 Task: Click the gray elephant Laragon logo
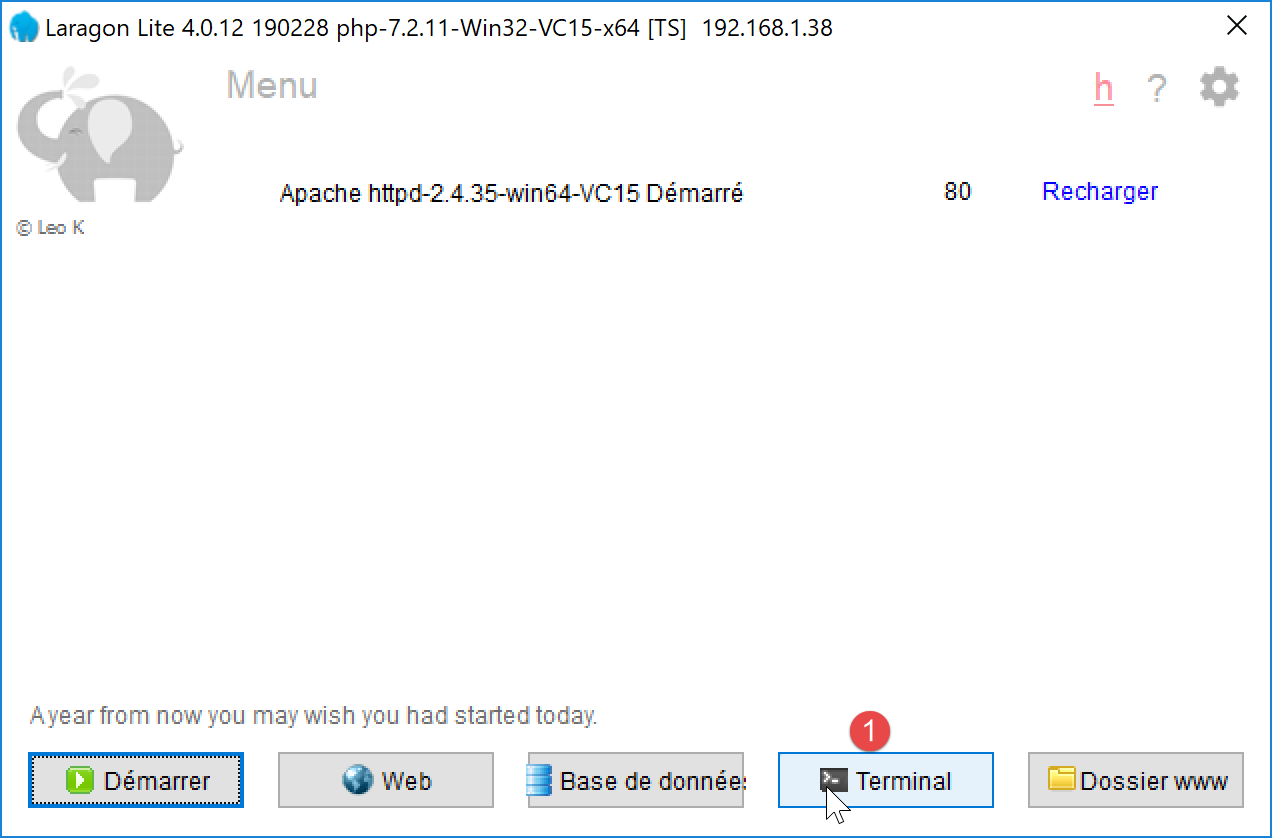[99, 134]
